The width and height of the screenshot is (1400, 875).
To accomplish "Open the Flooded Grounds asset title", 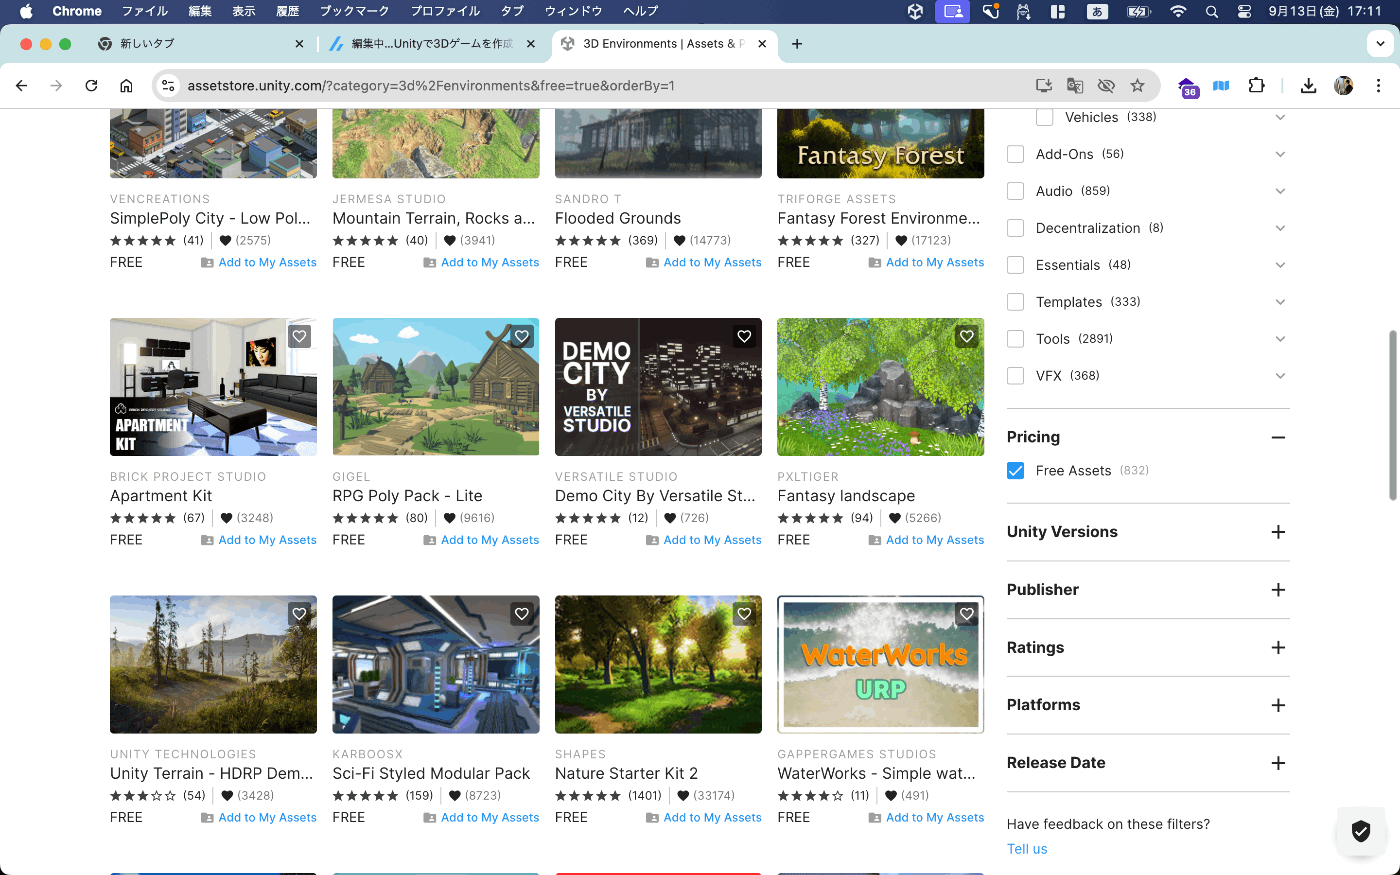I will (618, 218).
